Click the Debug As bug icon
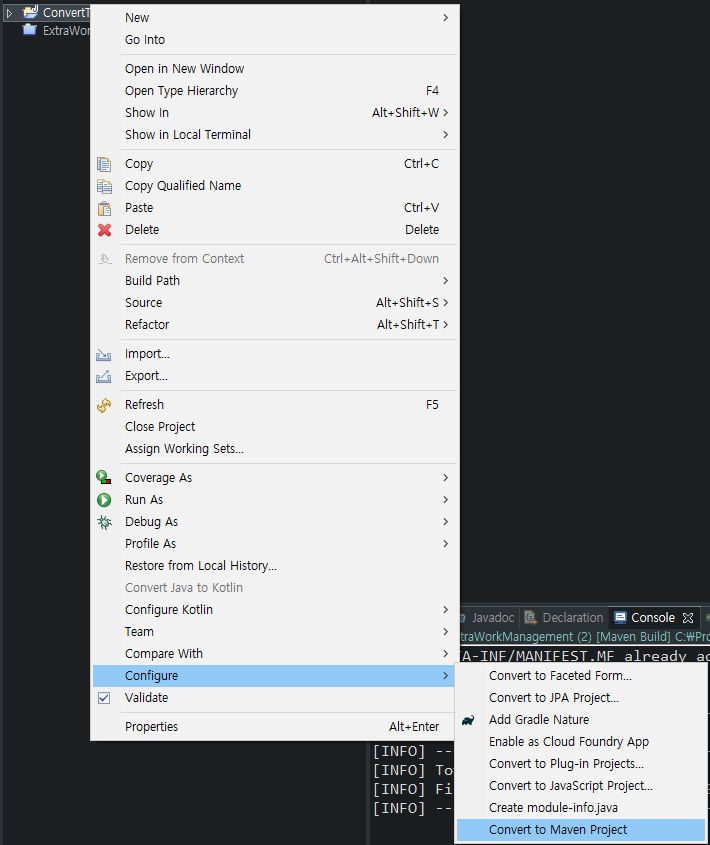The image size is (710, 845). pos(104,522)
